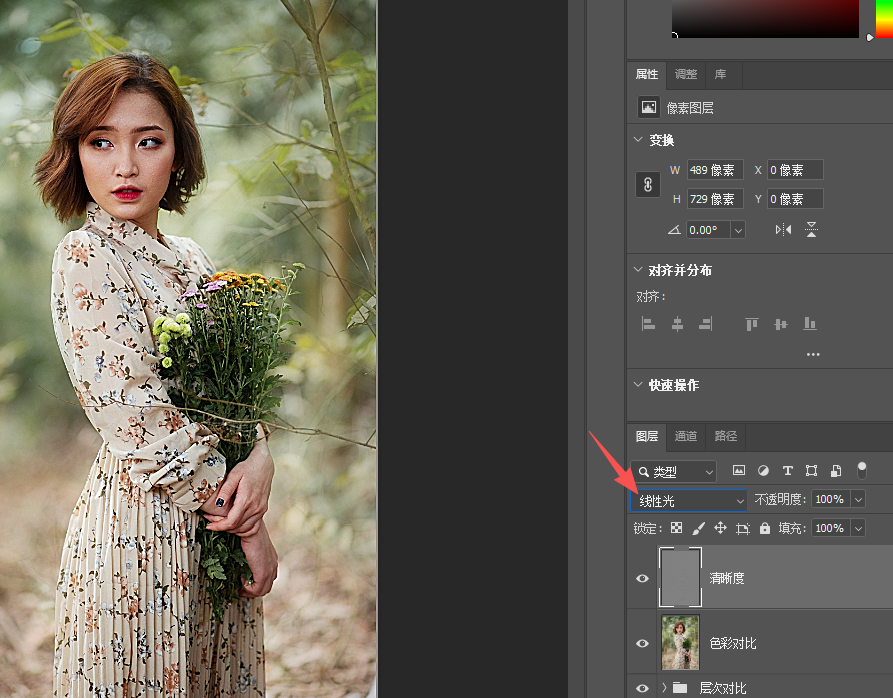Open the 不透明度 opacity slider dropdown arrow
This screenshot has width=893, height=698.
click(858, 500)
